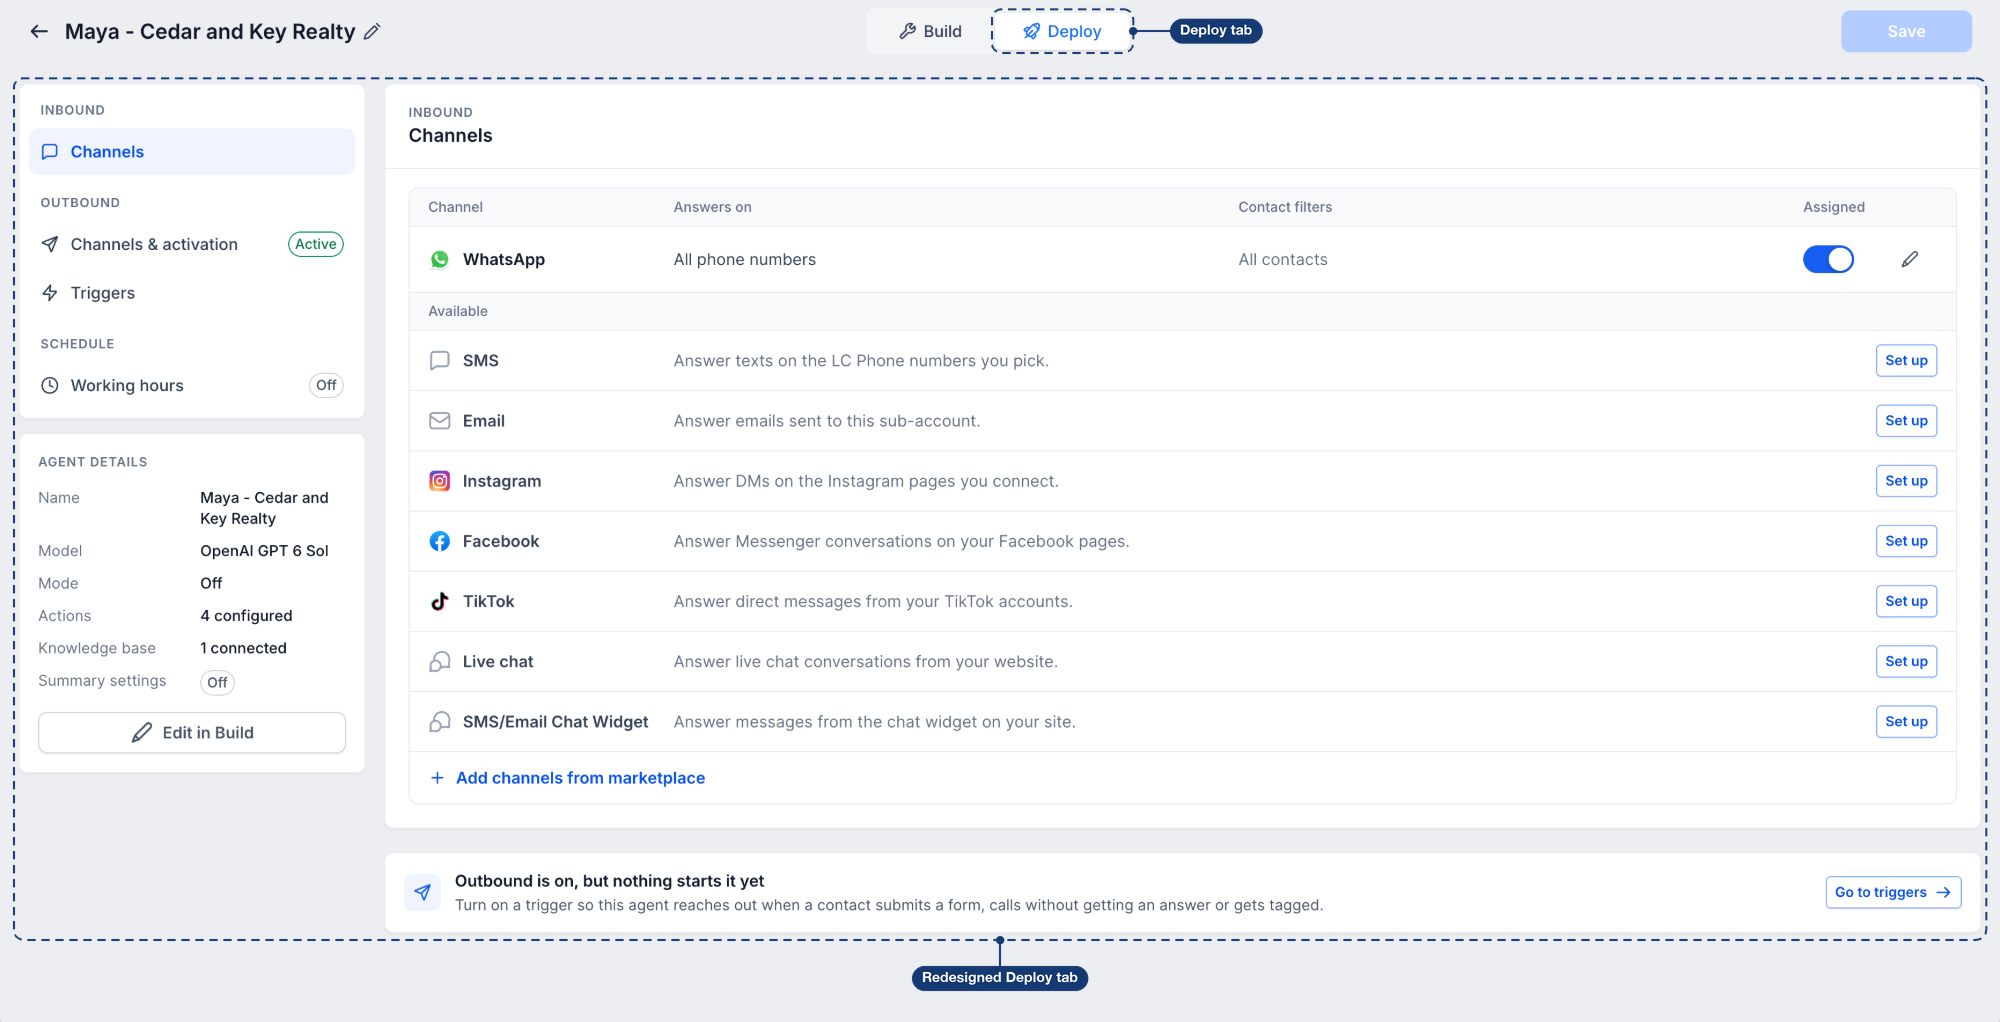Click the Facebook channel icon
Screen dimensions: 2000x1022
click(439, 541)
